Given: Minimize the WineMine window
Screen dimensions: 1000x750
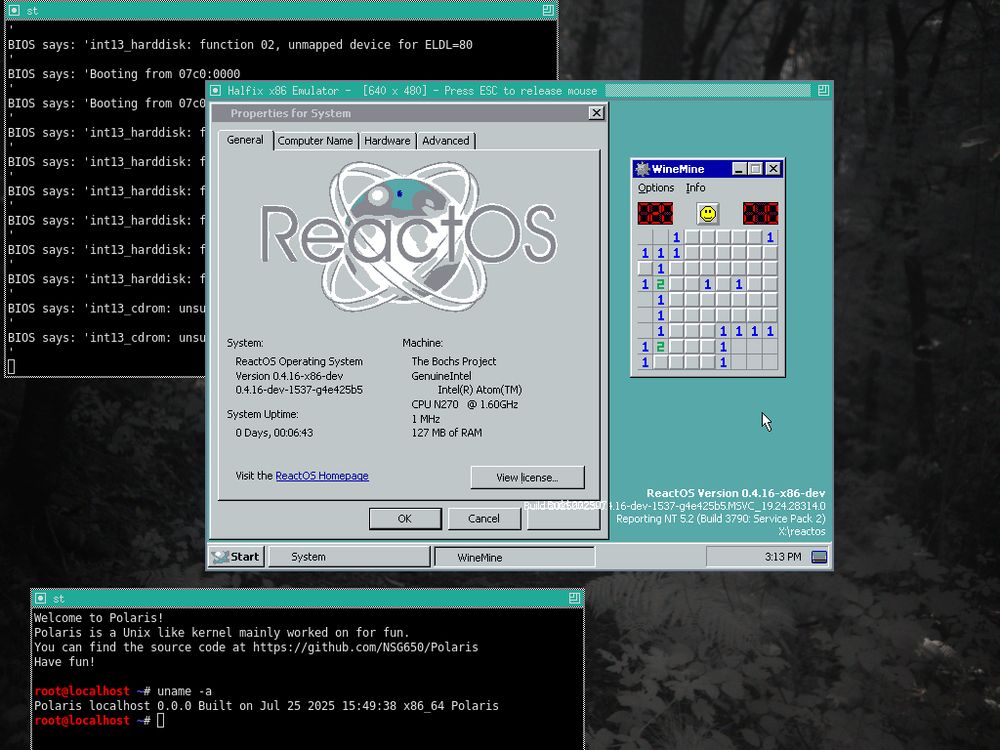Looking at the screenshot, I should pos(739,169).
